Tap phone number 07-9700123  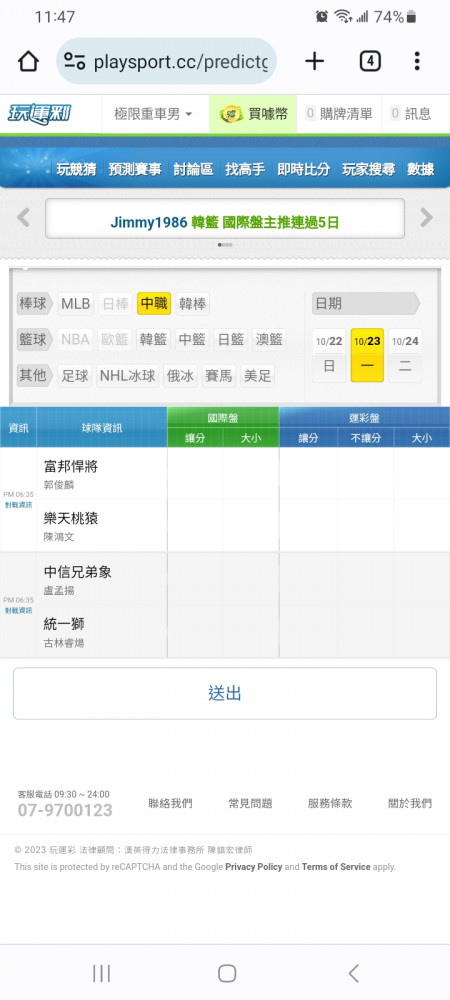pos(65,811)
